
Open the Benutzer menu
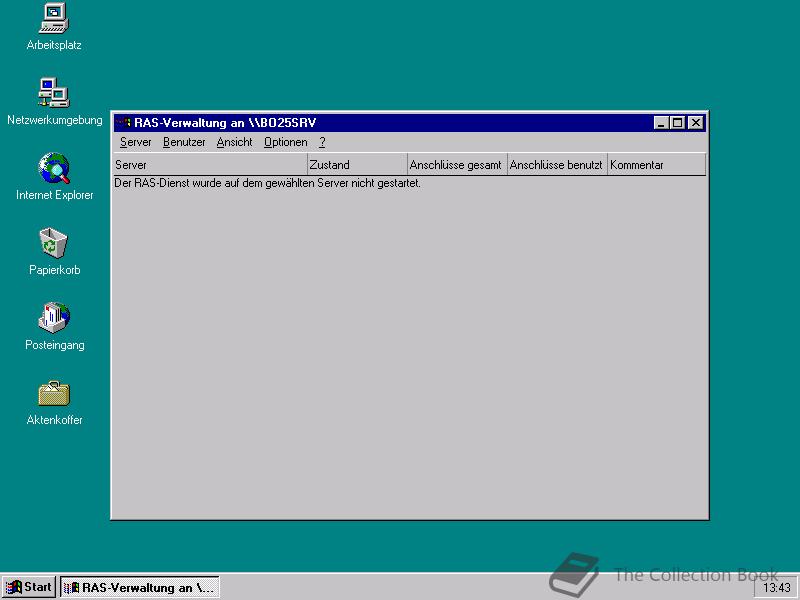pos(184,142)
